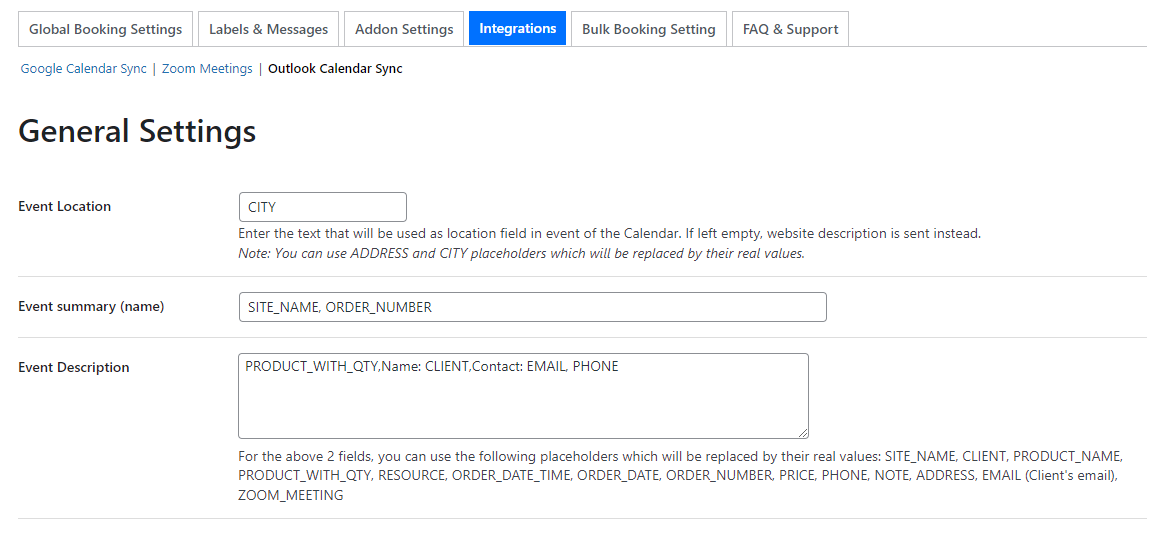Focus the Event Location text field
This screenshot has height=539, width=1158.
[322, 207]
